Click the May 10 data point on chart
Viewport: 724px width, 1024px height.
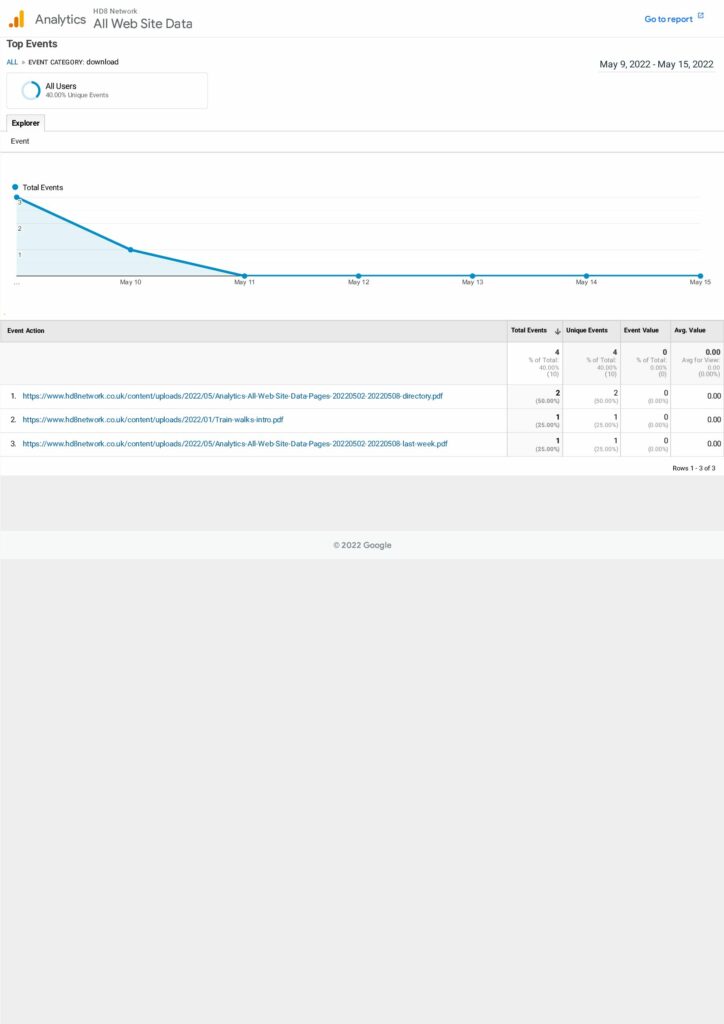click(130, 249)
